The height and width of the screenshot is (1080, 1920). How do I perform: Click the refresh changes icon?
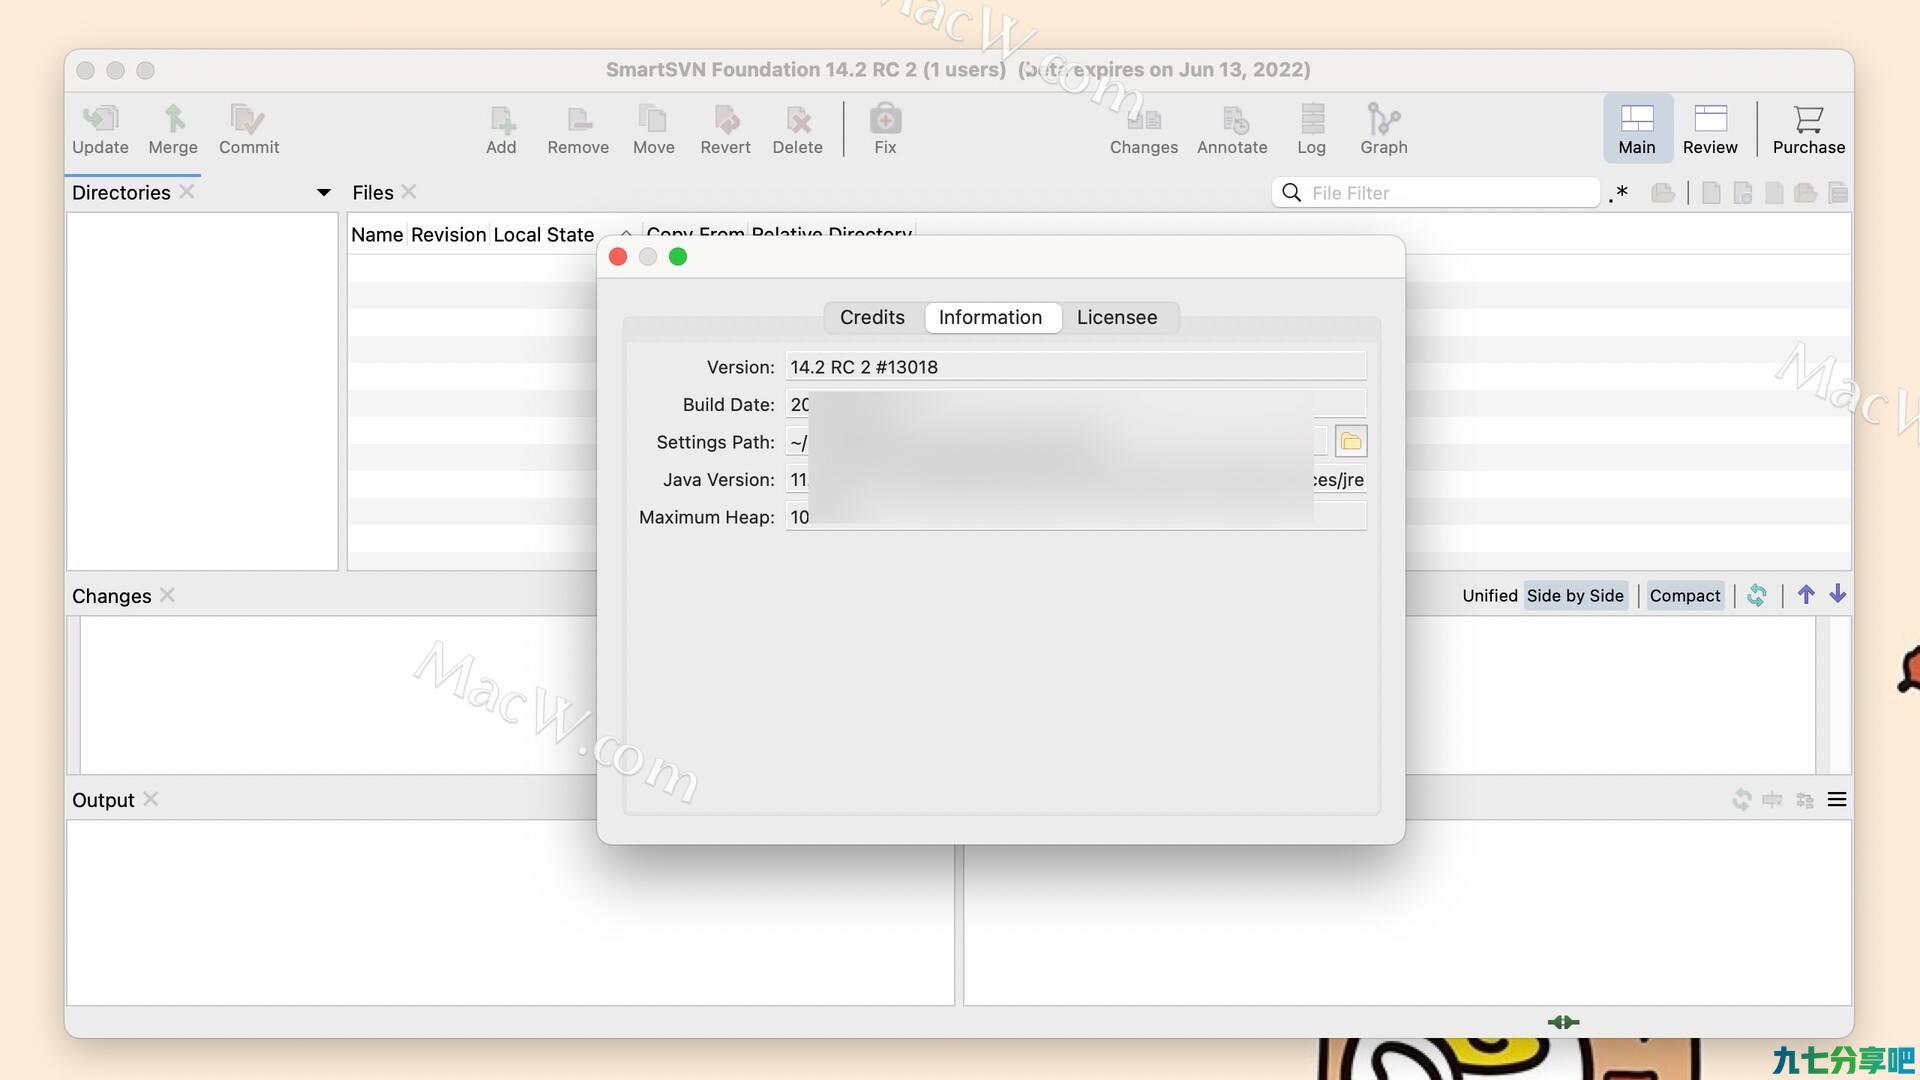(x=1757, y=595)
